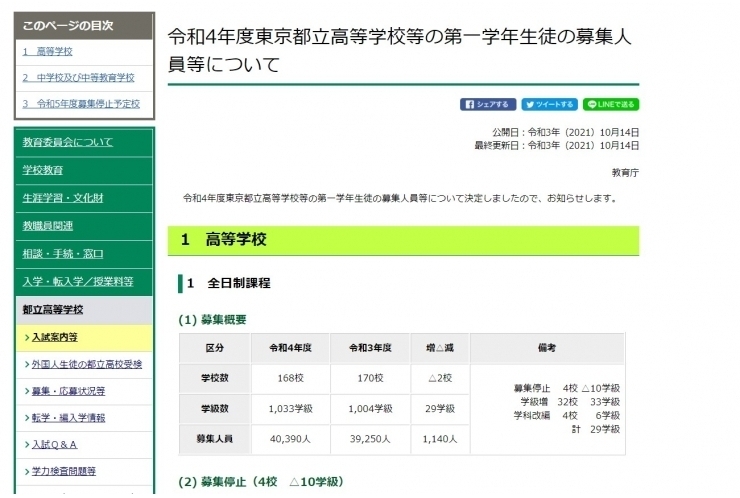
Task: Share page with Facebook シェアする button
Action: (x=488, y=104)
